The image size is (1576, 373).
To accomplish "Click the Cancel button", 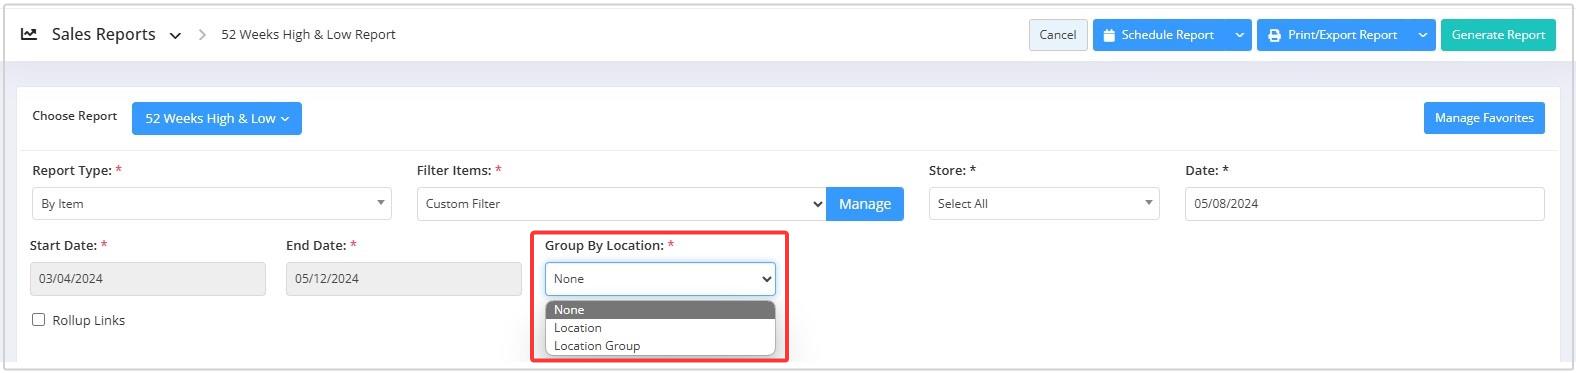I will [x=1058, y=35].
